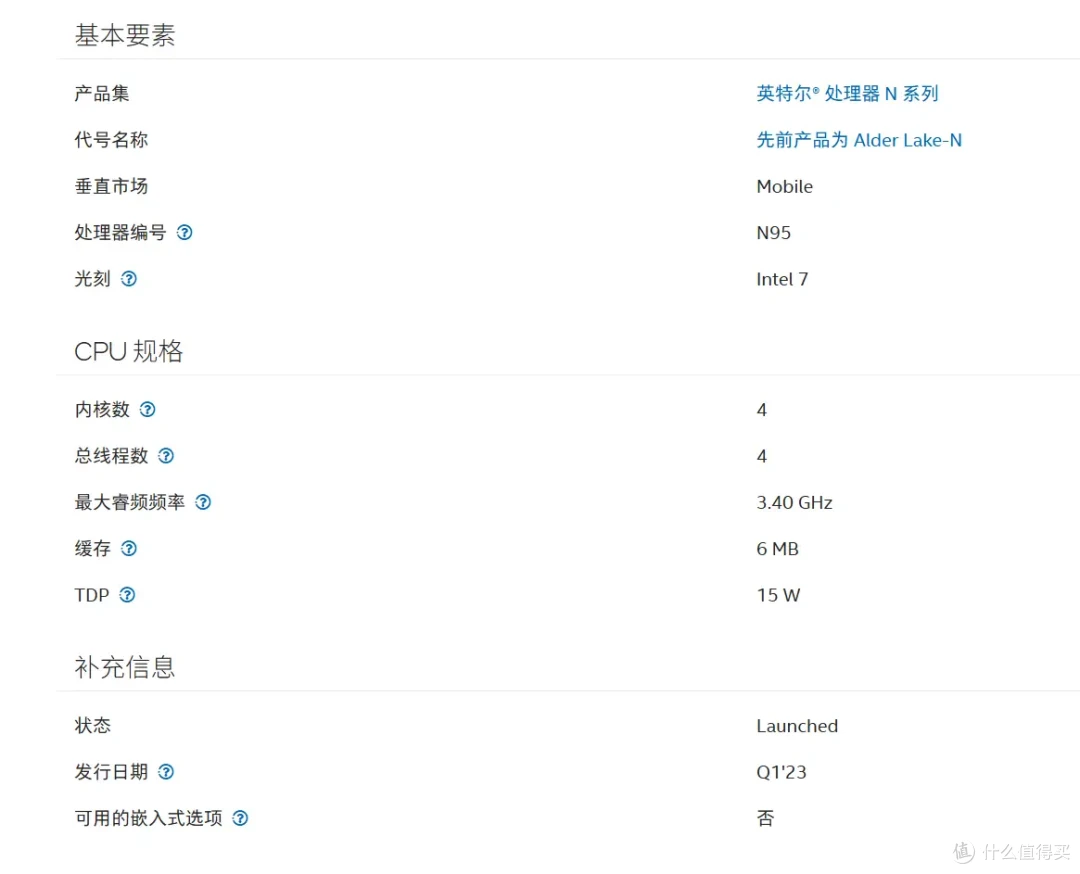Click the 内核数 value 4
1080x874 pixels.
click(x=762, y=410)
